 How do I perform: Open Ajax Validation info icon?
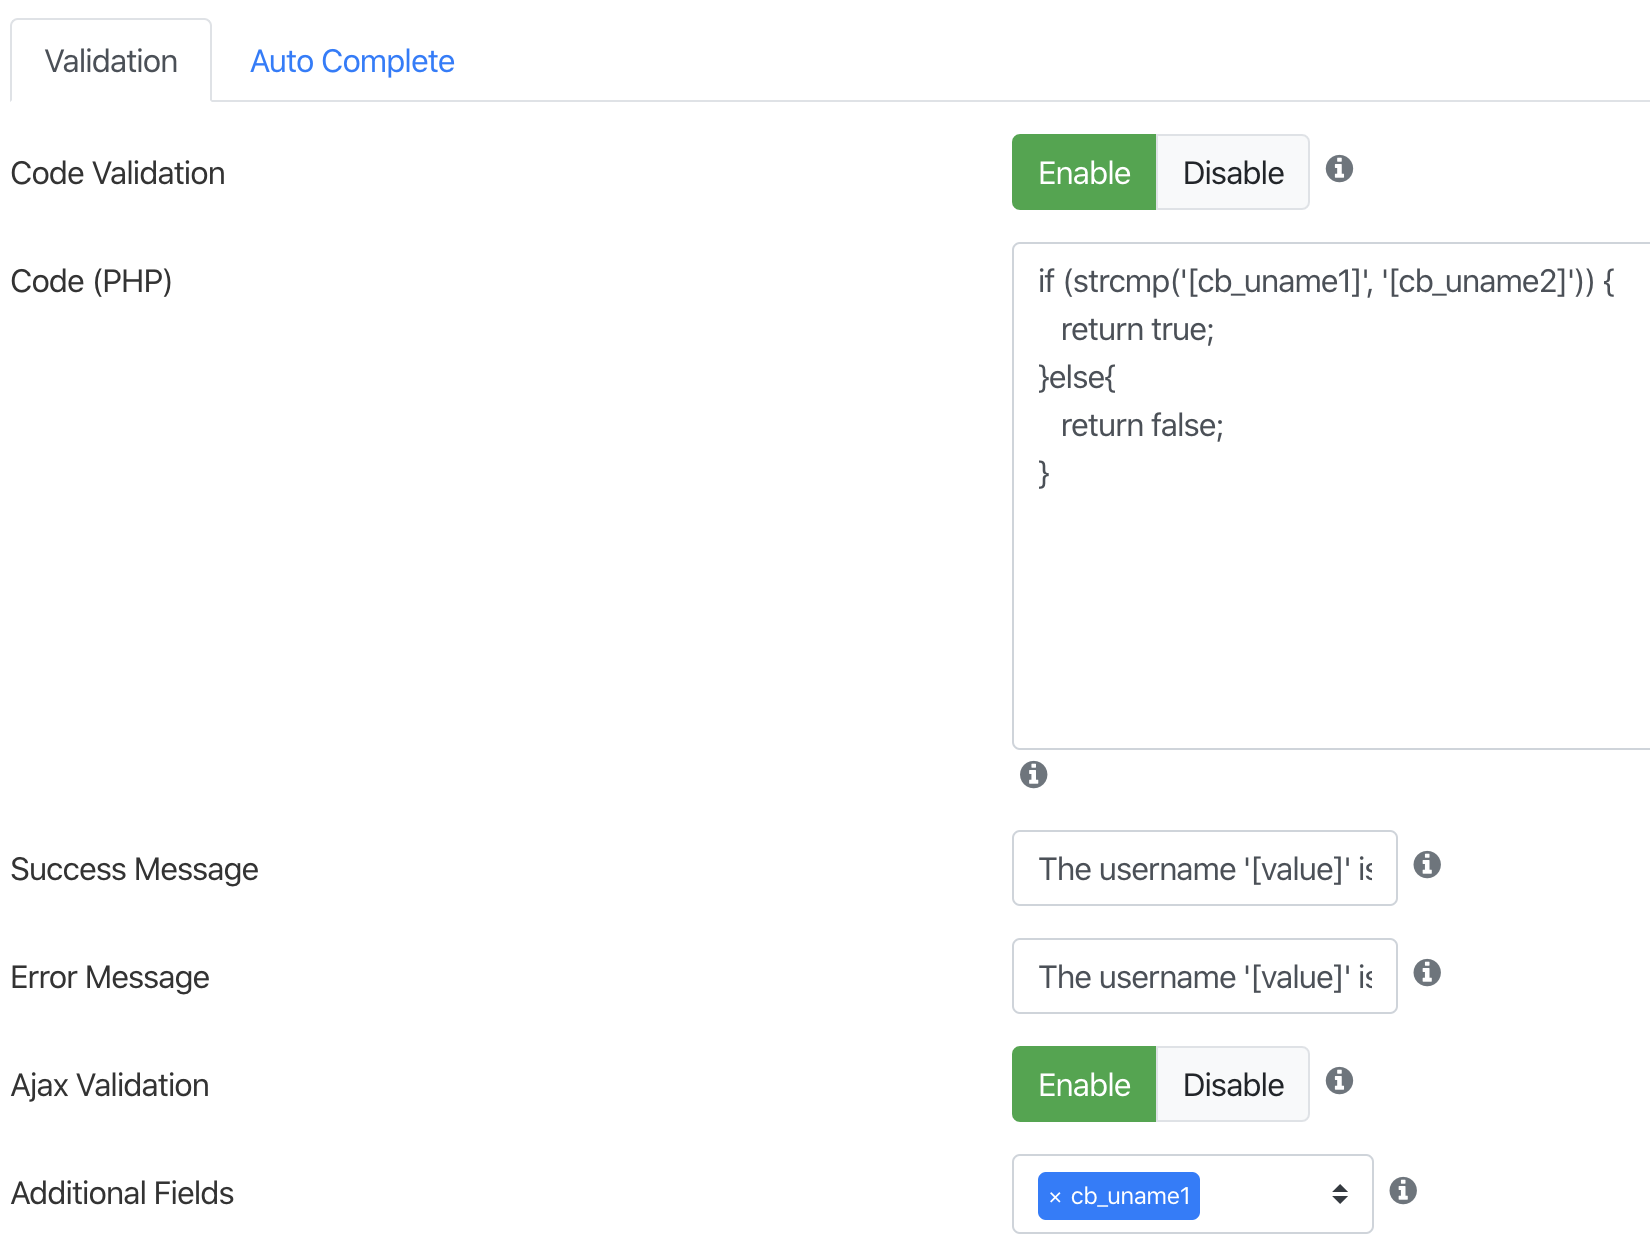(1339, 1081)
